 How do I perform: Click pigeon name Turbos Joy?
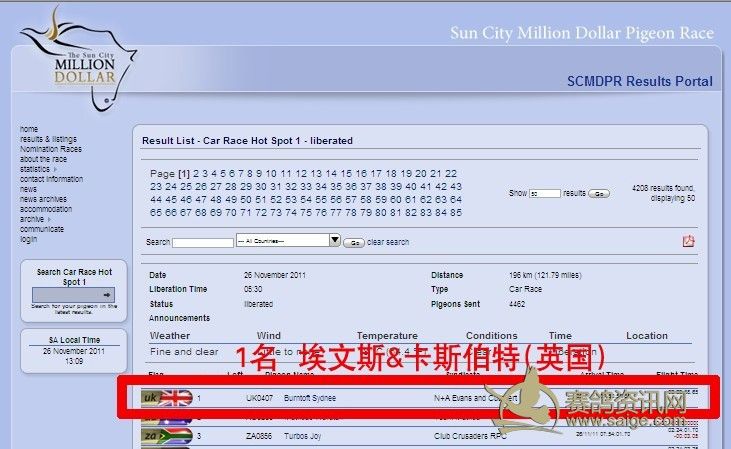click(303, 436)
